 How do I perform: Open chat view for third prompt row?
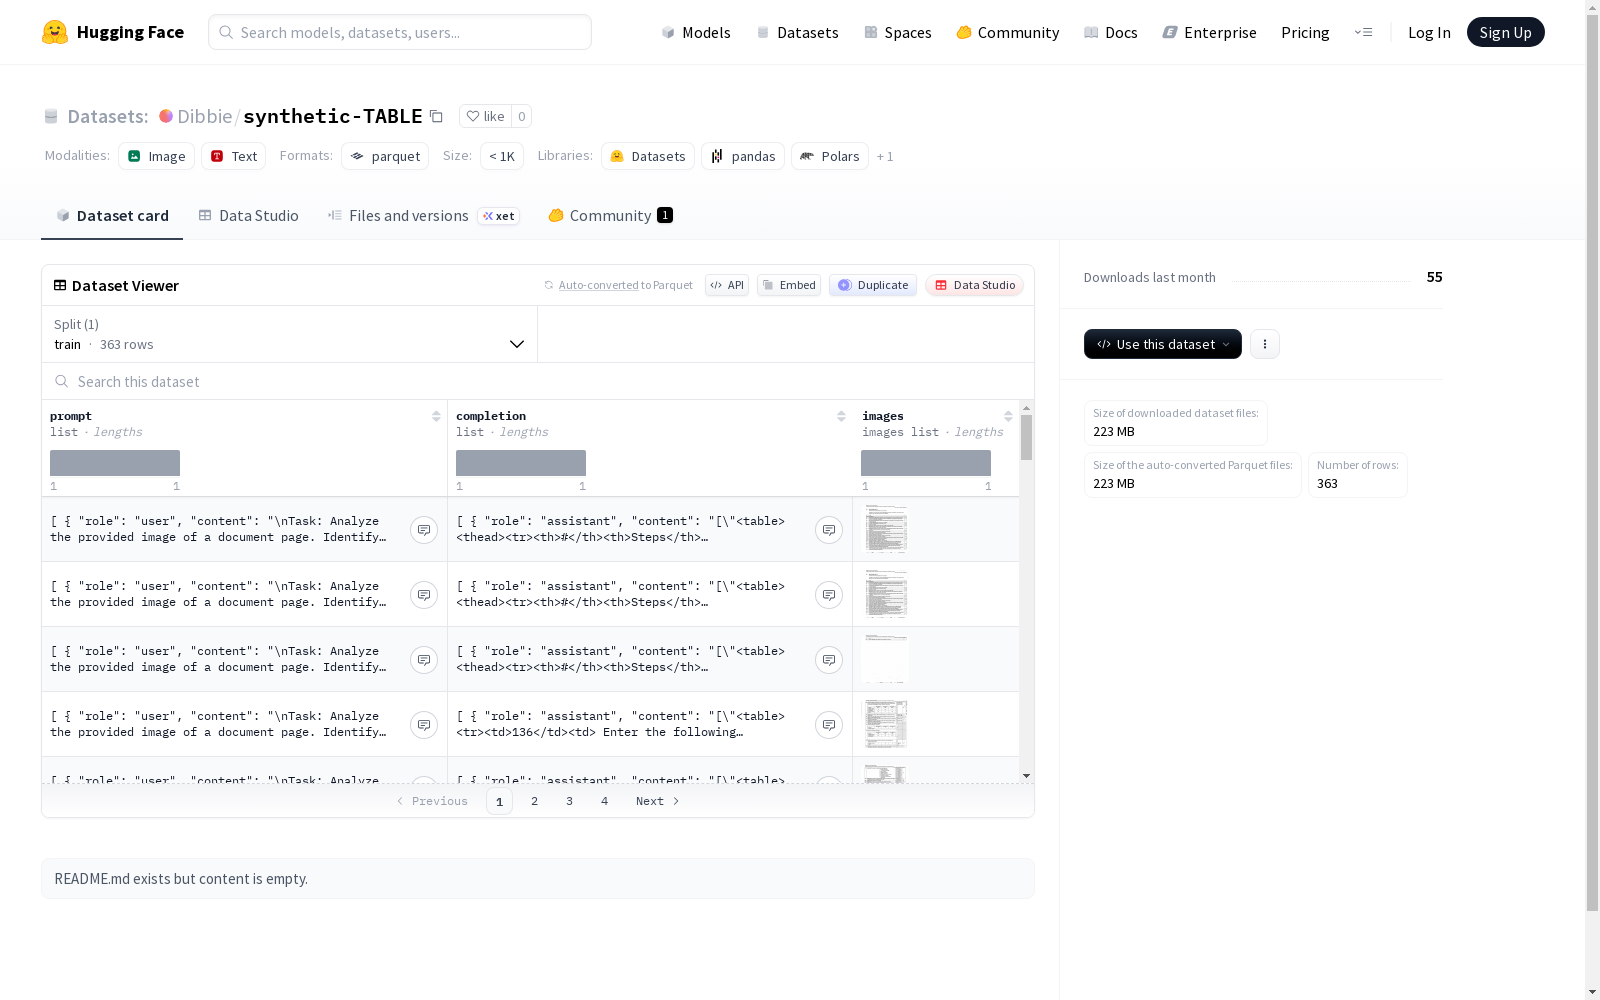point(424,660)
